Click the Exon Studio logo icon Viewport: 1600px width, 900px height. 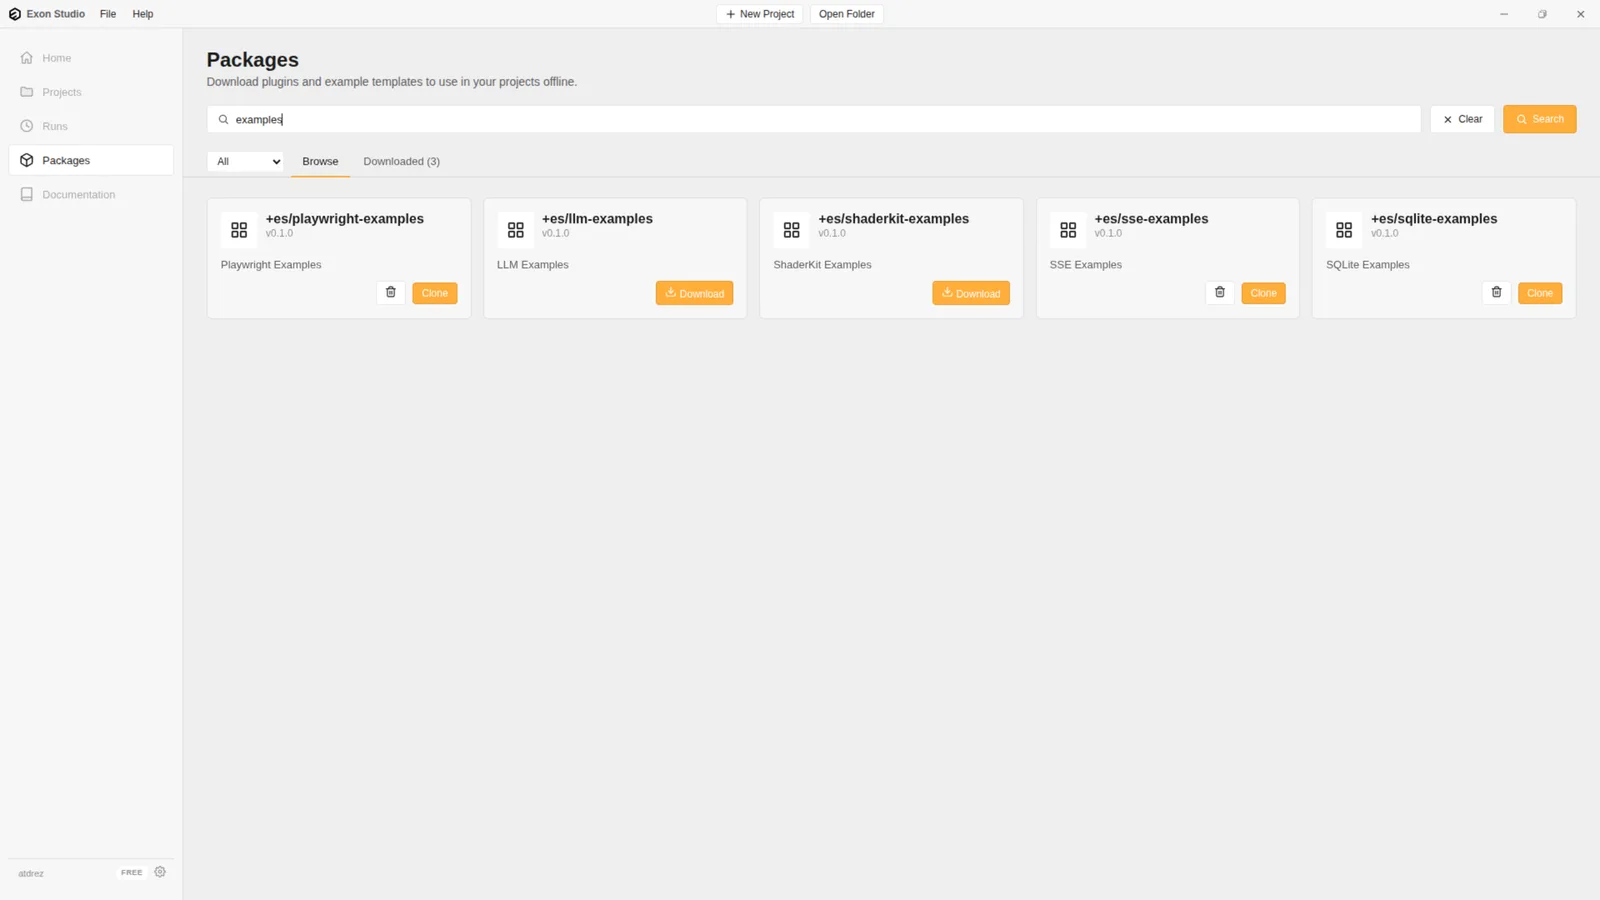point(15,14)
